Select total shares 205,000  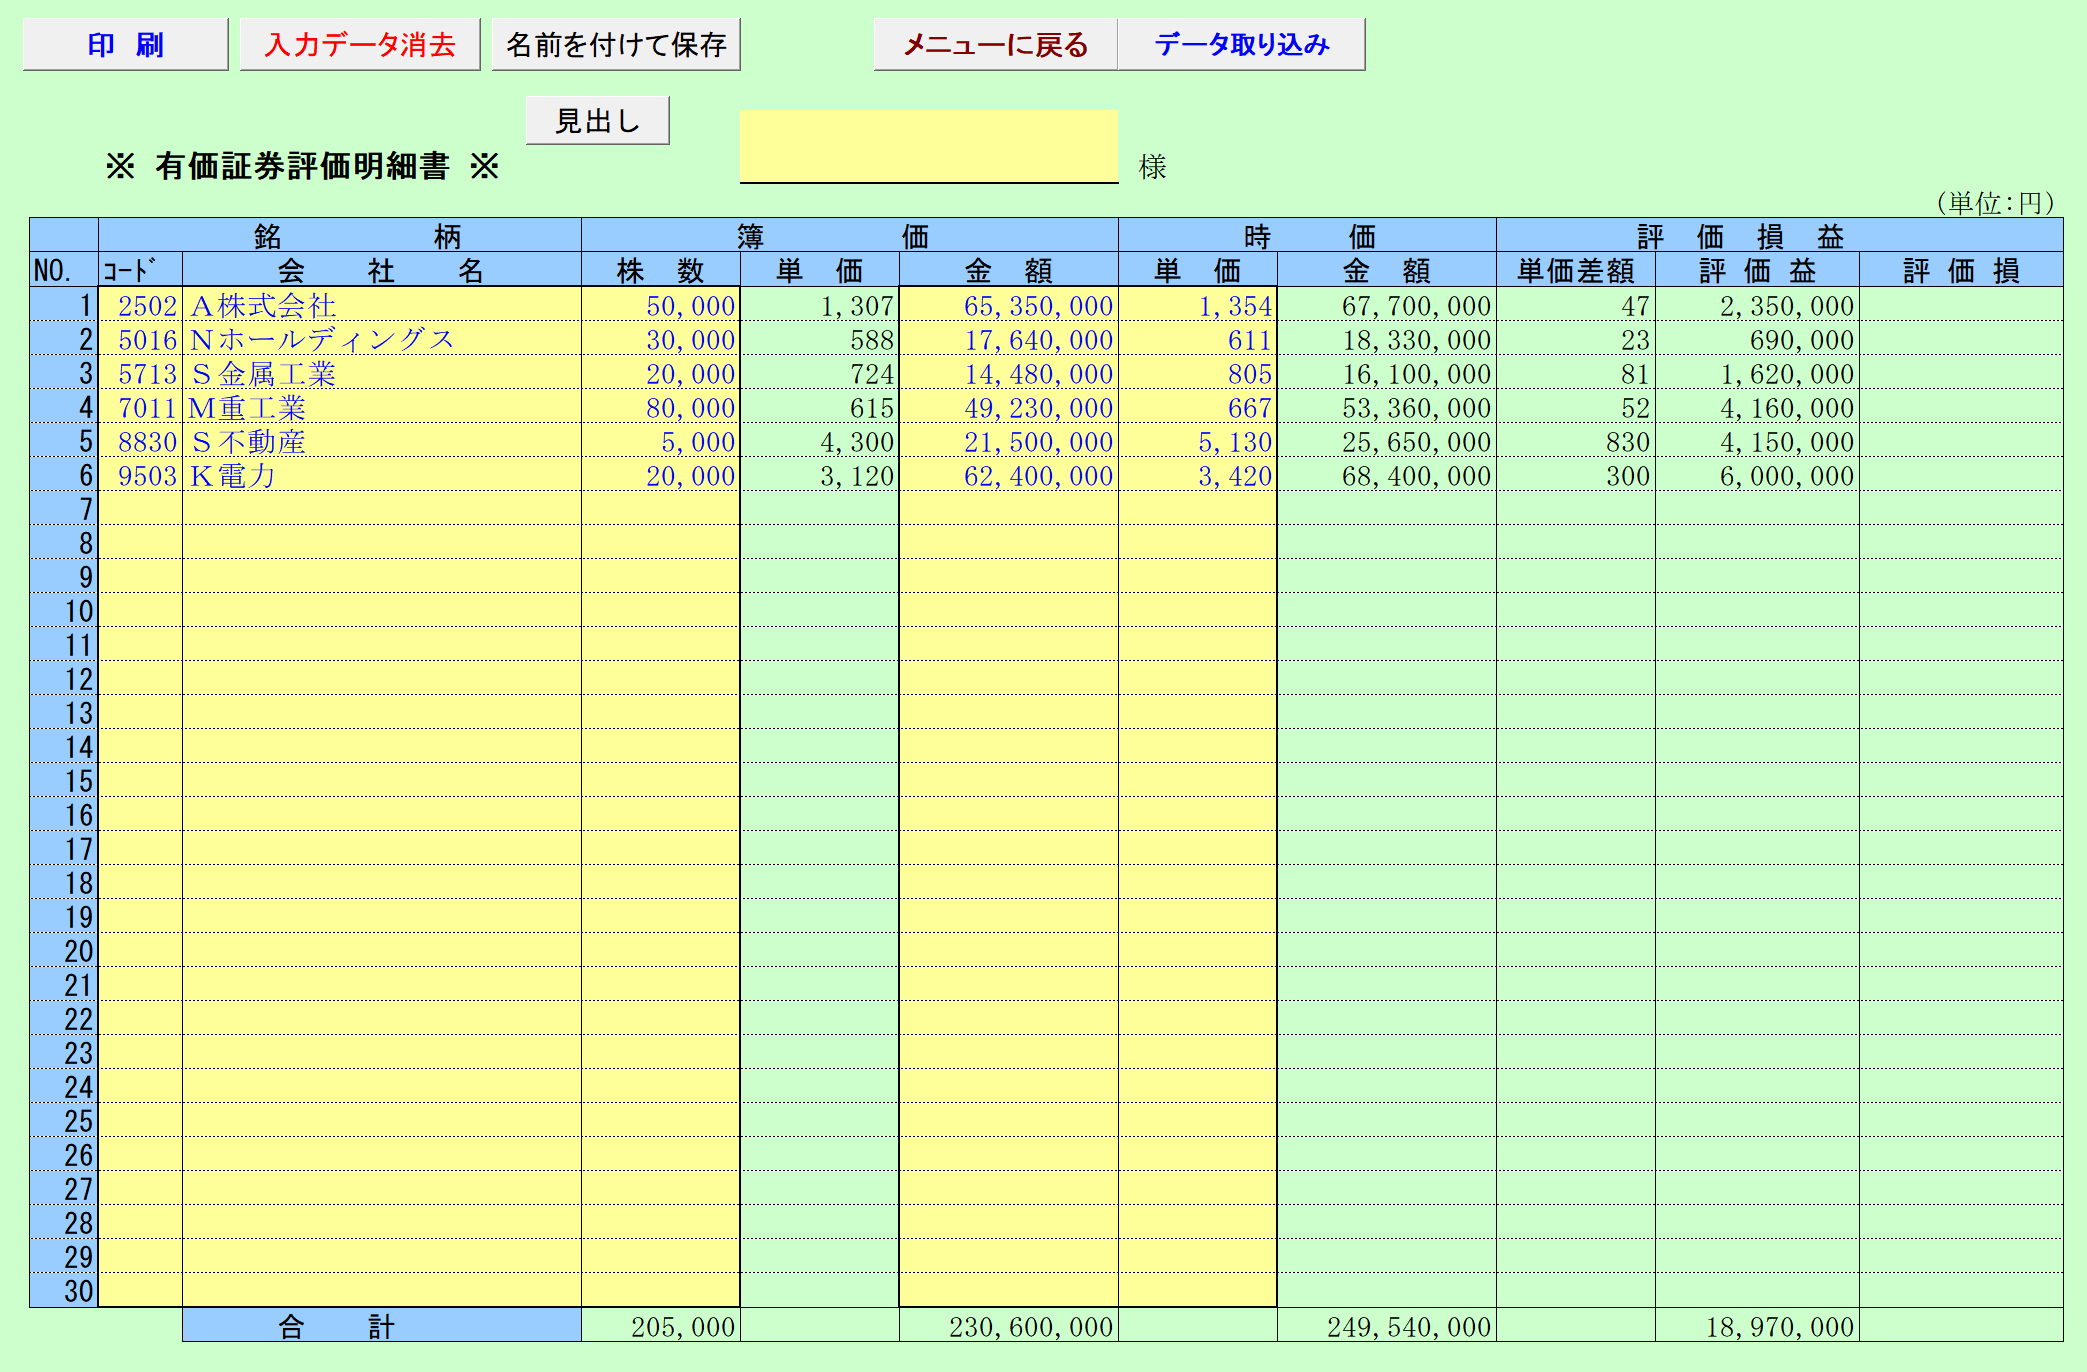[660, 1325]
